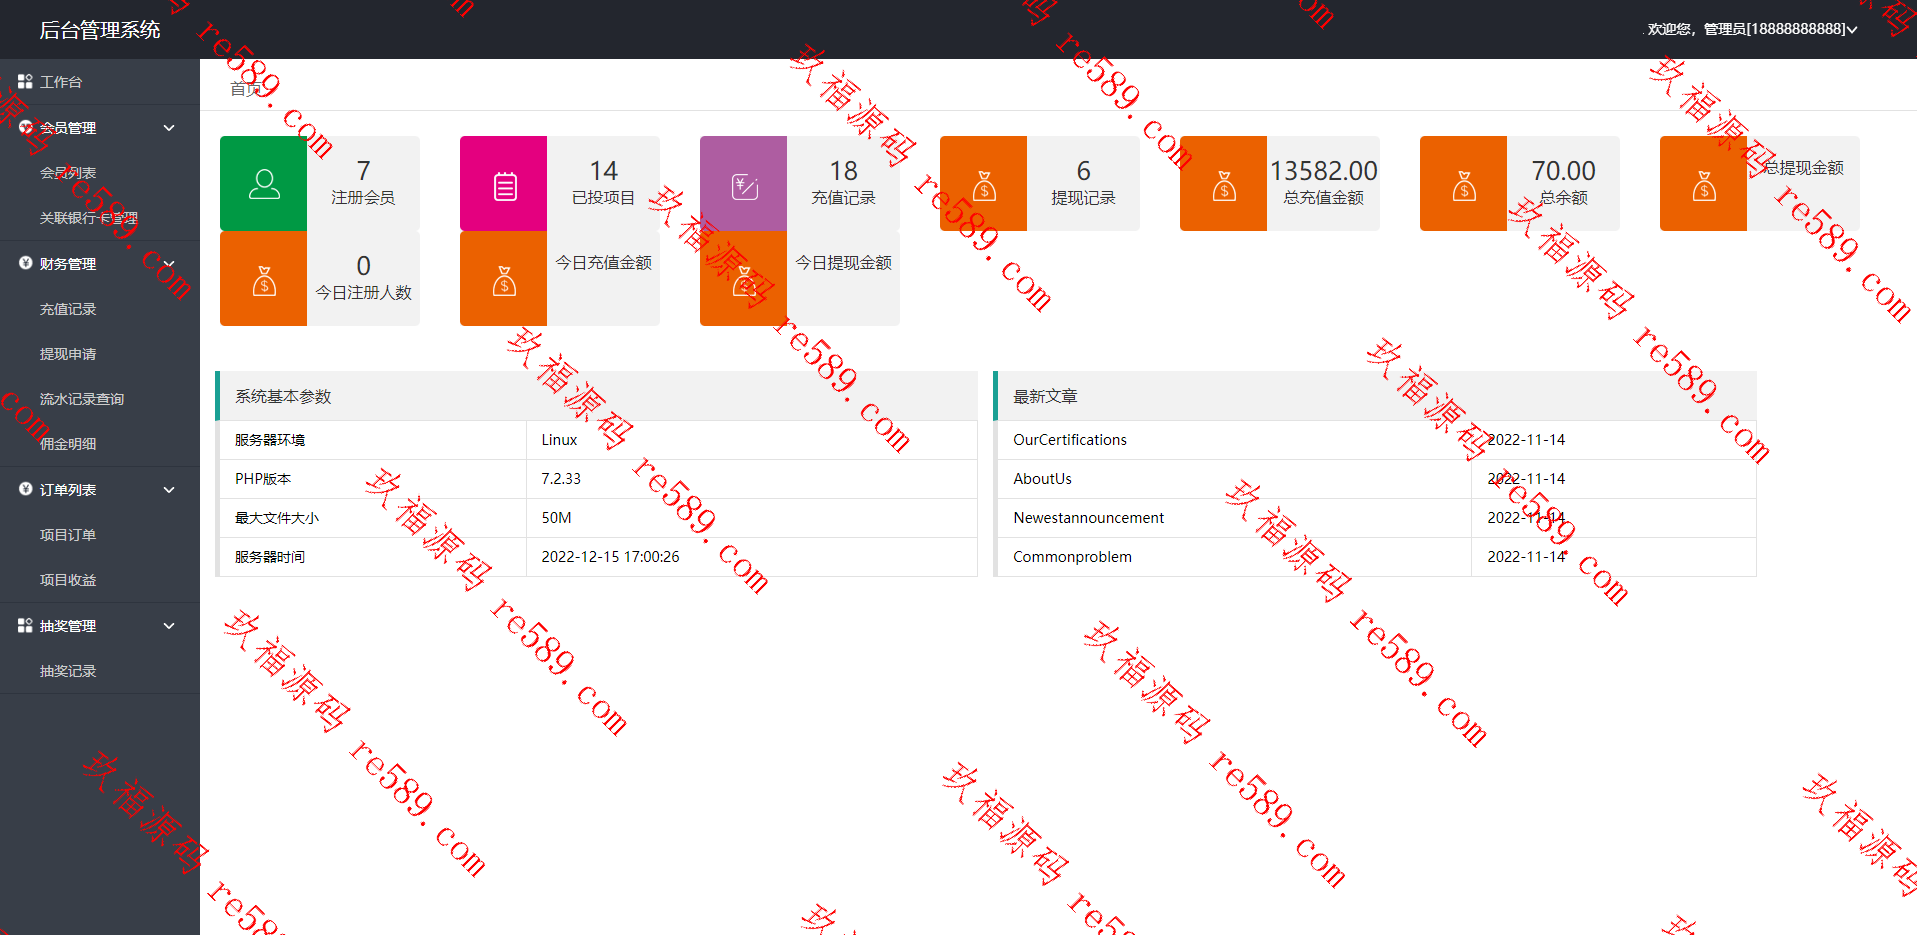1917x935 pixels.
Task: Open the Newestannouncement article
Action: [1088, 518]
